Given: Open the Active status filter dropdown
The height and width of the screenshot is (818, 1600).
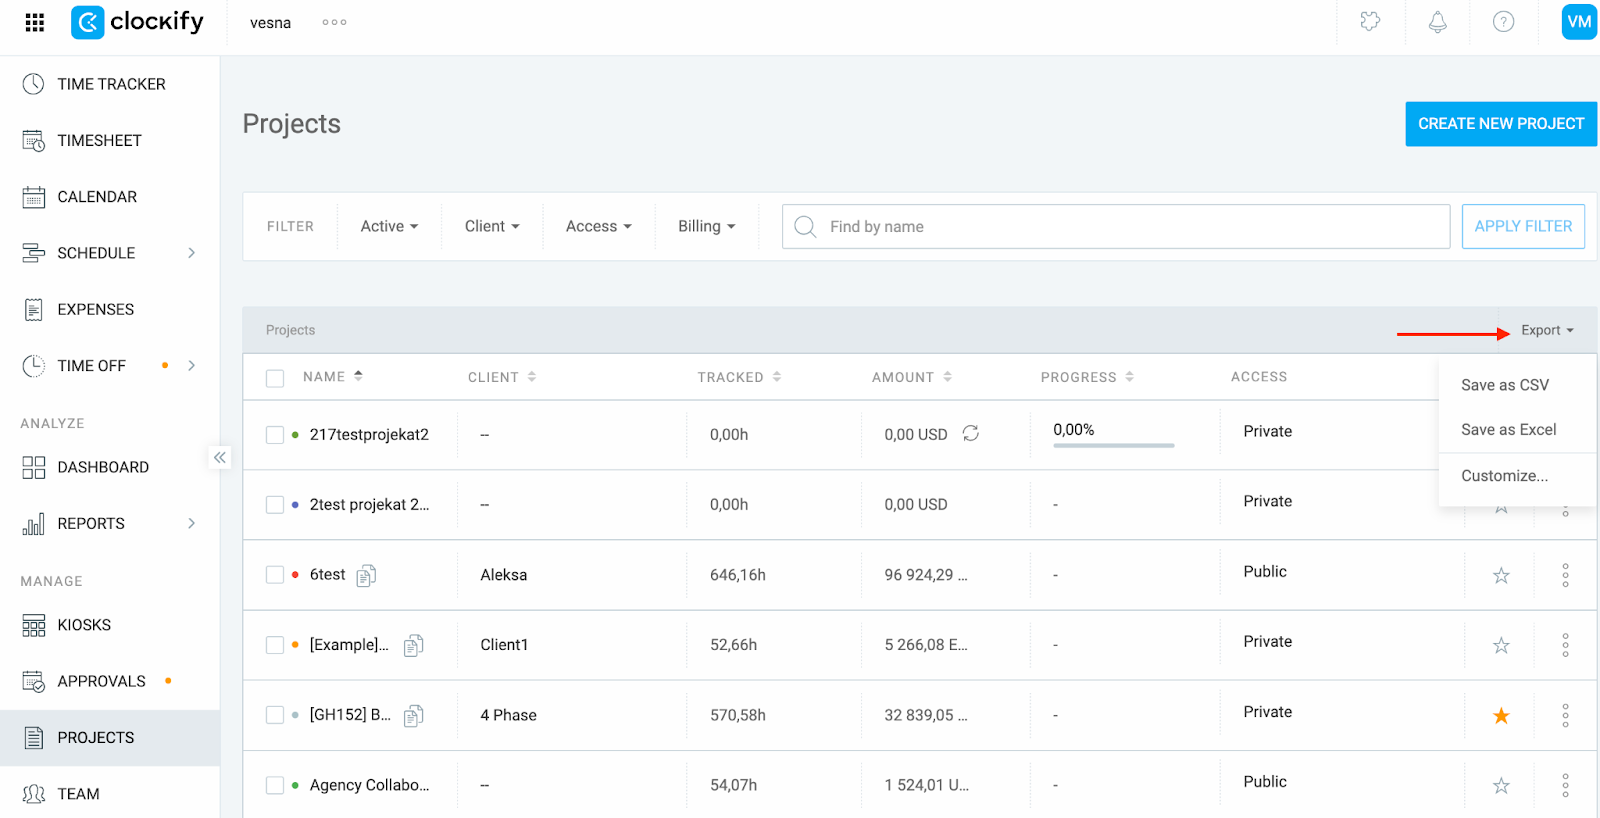Looking at the screenshot, I should coord(389,227).
